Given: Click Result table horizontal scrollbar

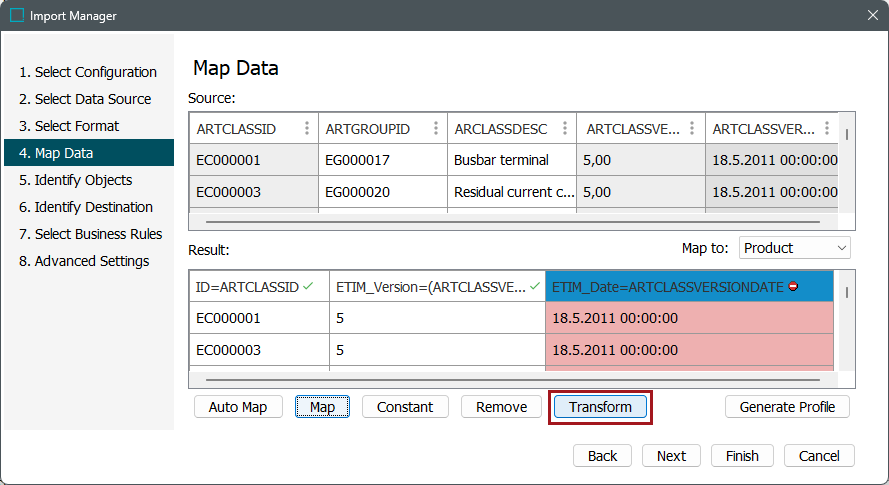Looking at the screenshot, I should click(510, 379).
